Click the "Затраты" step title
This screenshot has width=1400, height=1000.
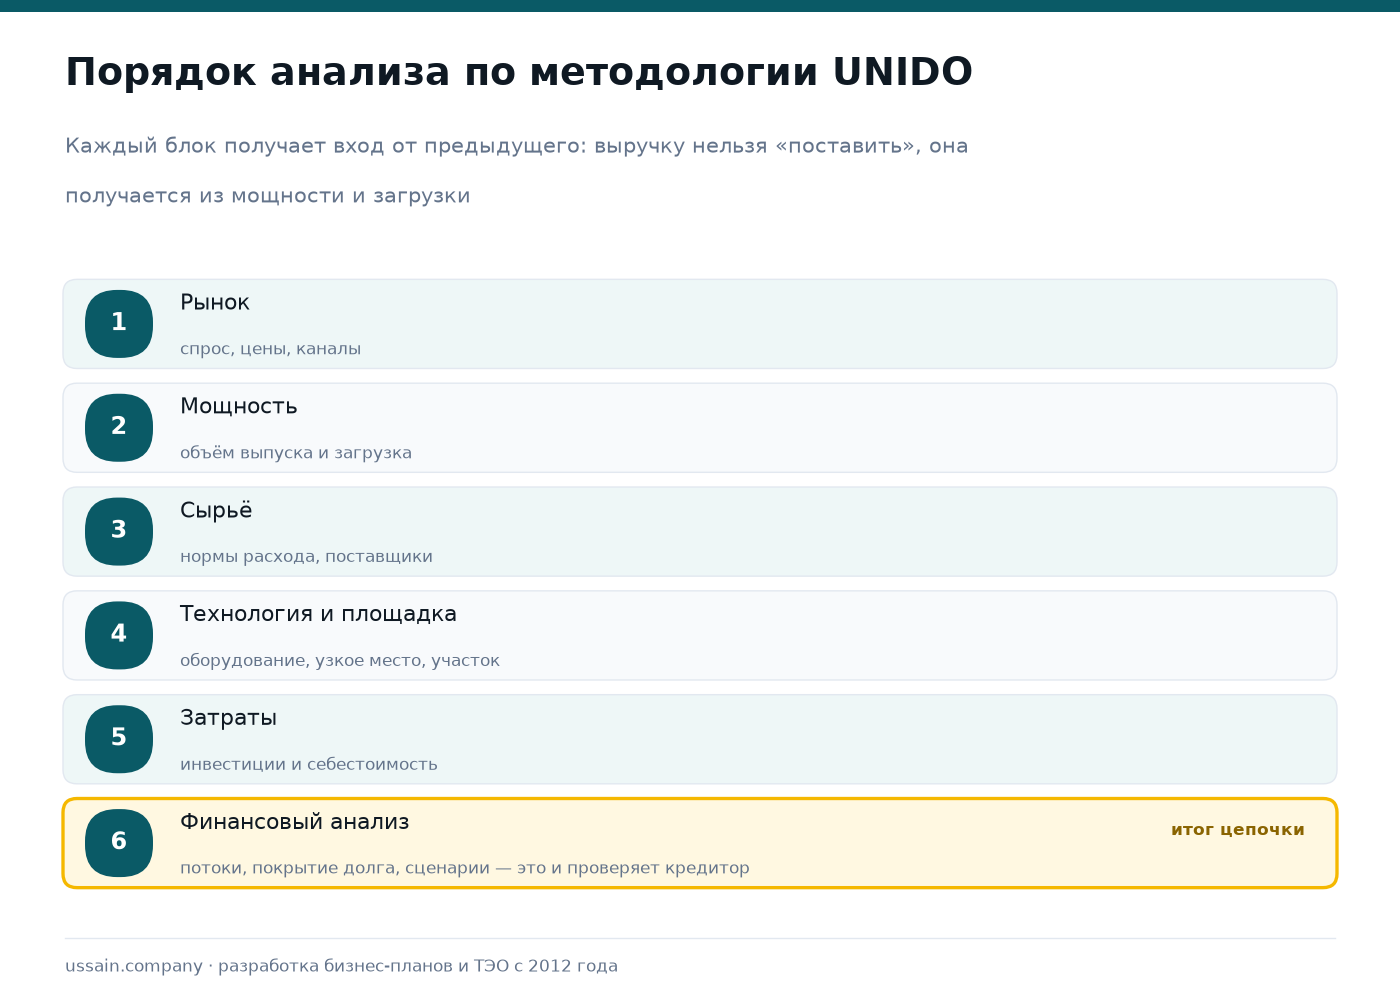(228, 718)
